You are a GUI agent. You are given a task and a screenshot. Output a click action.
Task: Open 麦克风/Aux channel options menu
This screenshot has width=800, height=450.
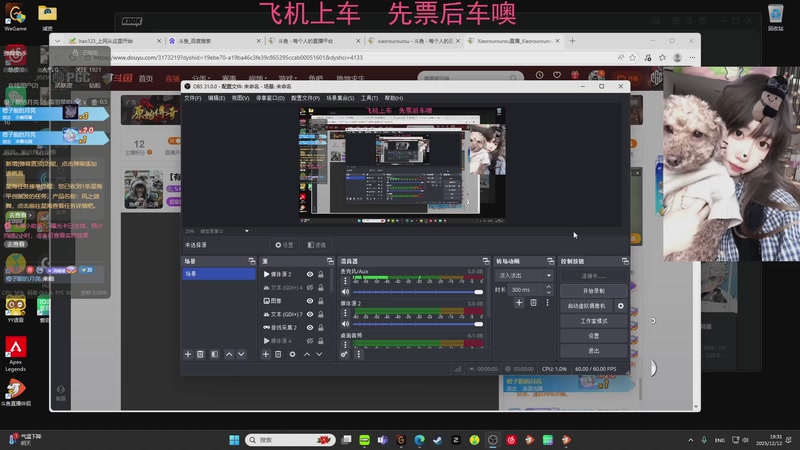click(x=345, y=281)
